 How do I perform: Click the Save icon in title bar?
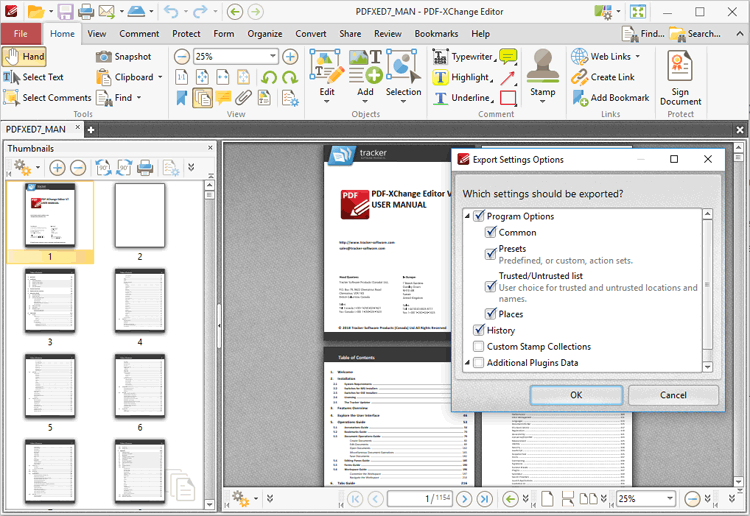pyautogui.click(x=65, y=11)
